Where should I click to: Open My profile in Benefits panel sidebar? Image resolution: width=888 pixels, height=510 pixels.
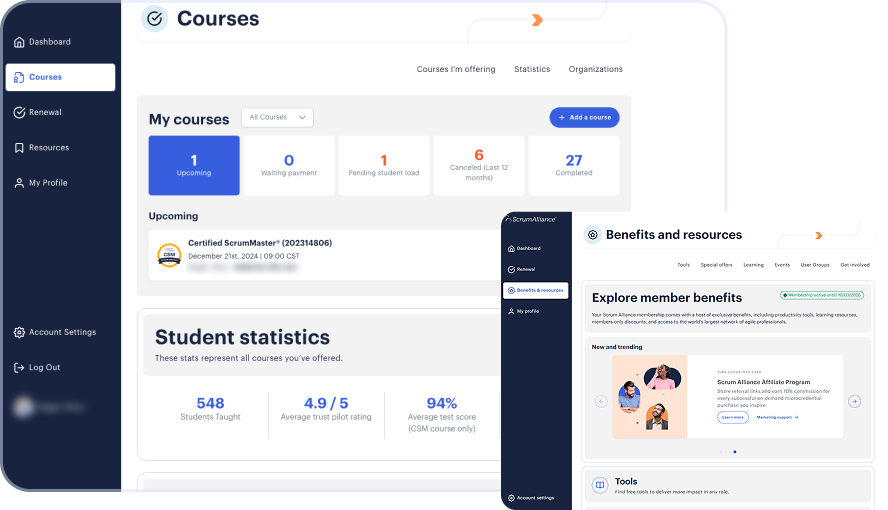pos(524,311)
